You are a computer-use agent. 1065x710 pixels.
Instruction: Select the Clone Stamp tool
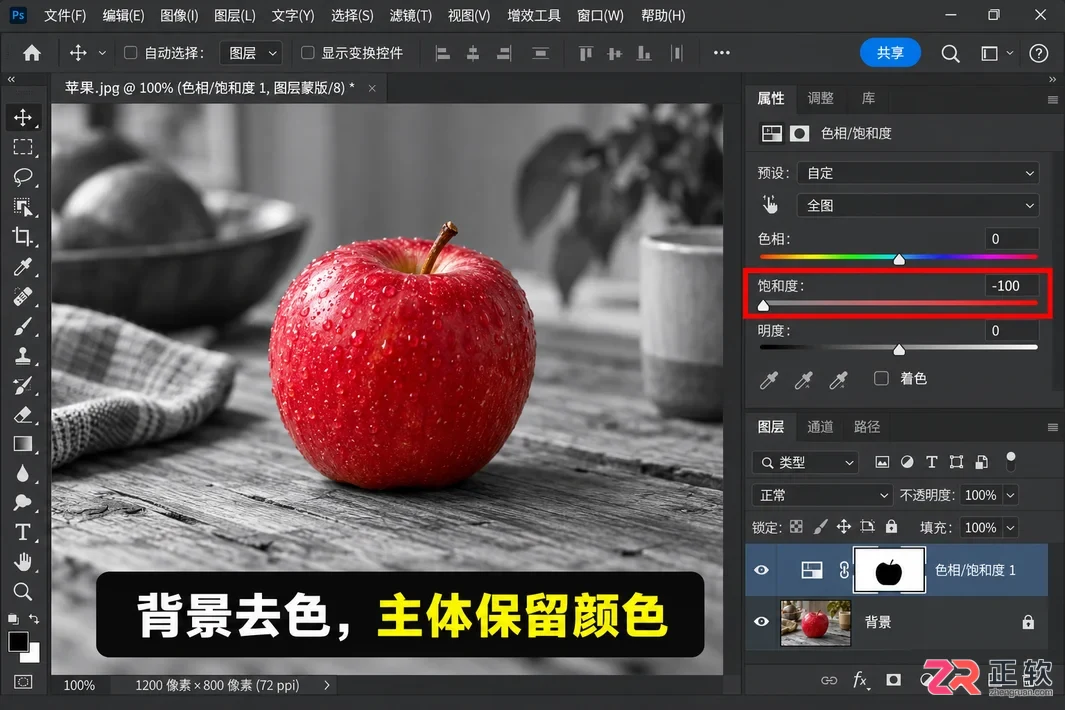click(23, 355)
